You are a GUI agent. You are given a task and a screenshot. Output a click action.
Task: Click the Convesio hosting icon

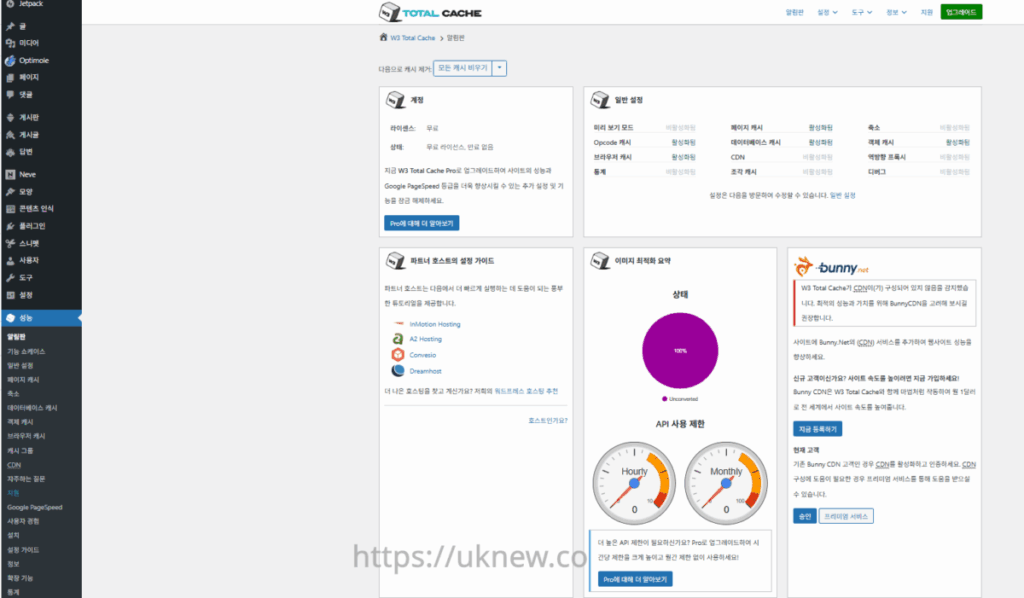point(398,355)
